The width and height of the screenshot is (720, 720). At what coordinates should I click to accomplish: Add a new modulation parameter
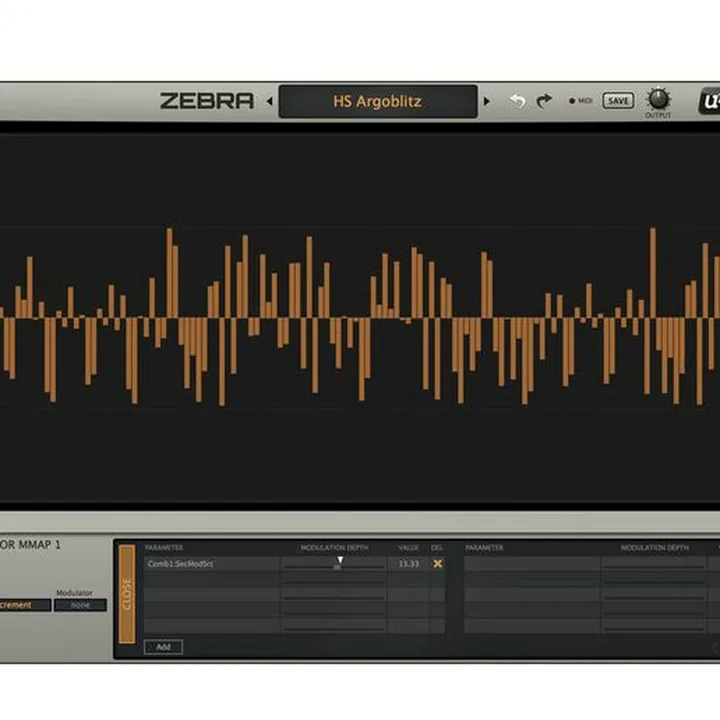pyautogui.click(x=163, y=647)
